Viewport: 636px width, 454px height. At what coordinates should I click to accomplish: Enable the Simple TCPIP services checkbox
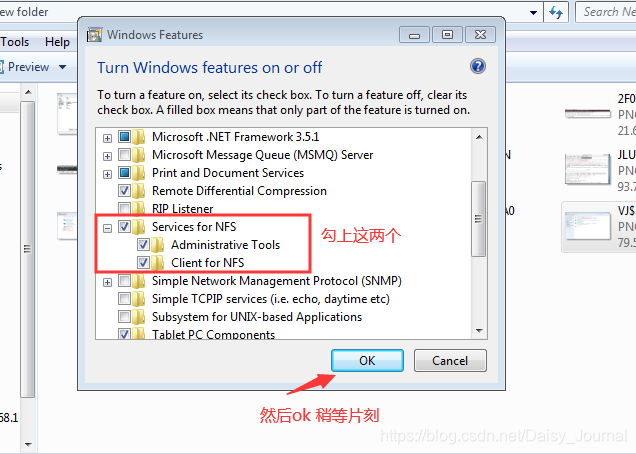click(125, 299)
